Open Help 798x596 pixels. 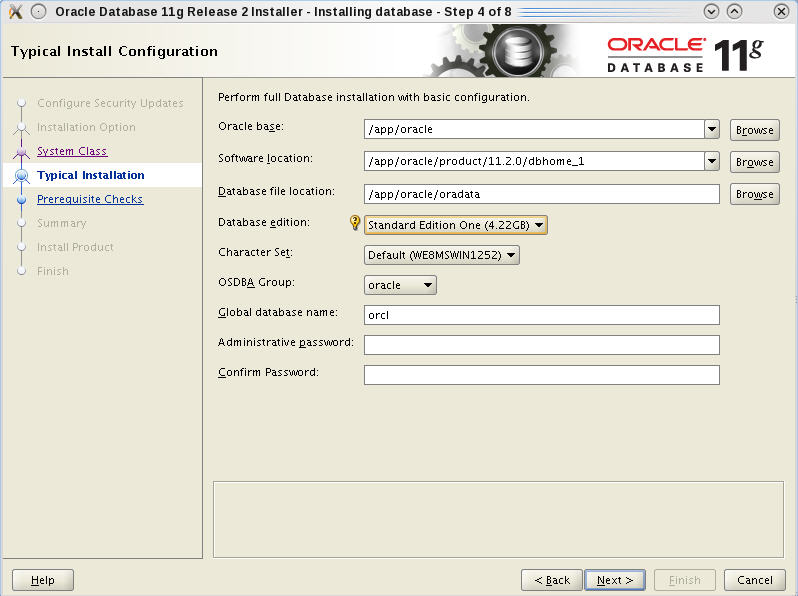pyautogui.click(x=43, y=580)
